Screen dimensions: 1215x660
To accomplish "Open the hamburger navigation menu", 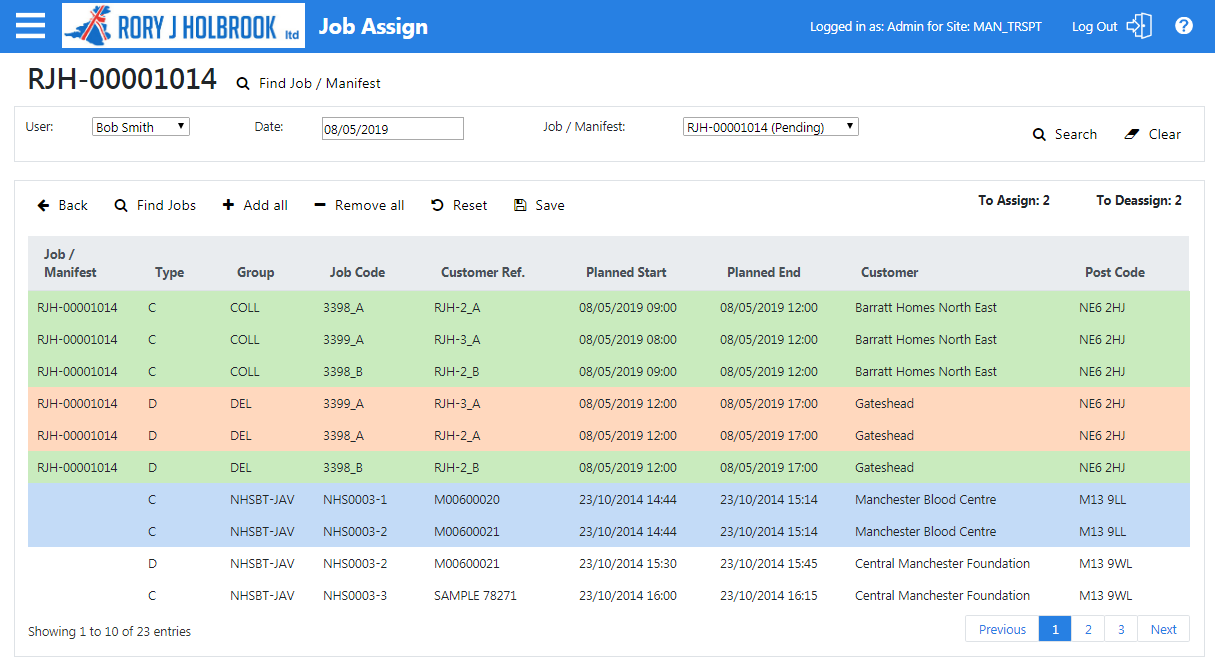I will click(x=30, y=26).
